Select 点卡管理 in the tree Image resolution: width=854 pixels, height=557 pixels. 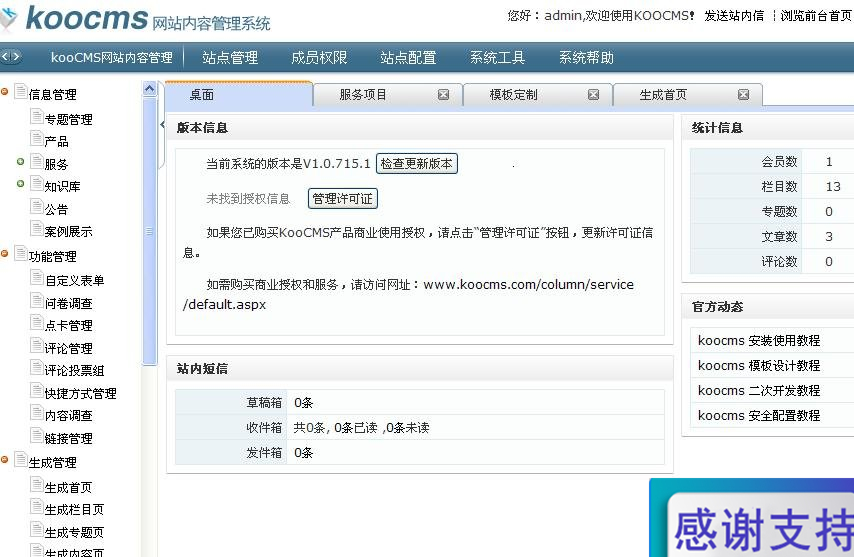[69, 326]
